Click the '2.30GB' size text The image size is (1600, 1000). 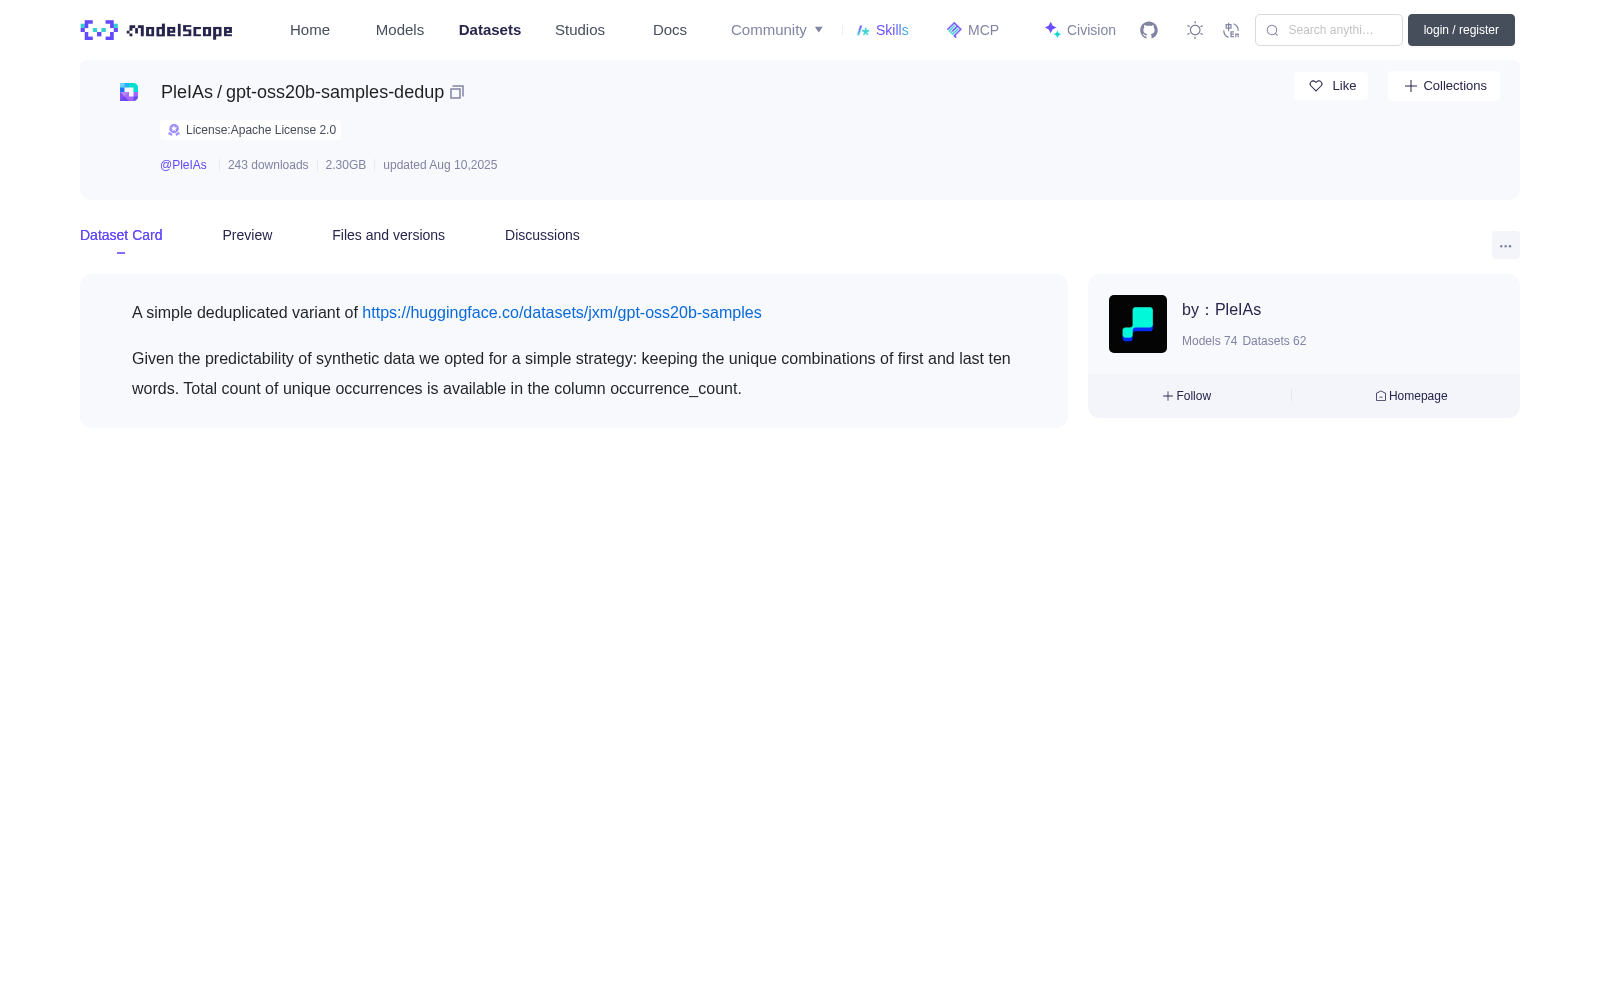[346, 165]
